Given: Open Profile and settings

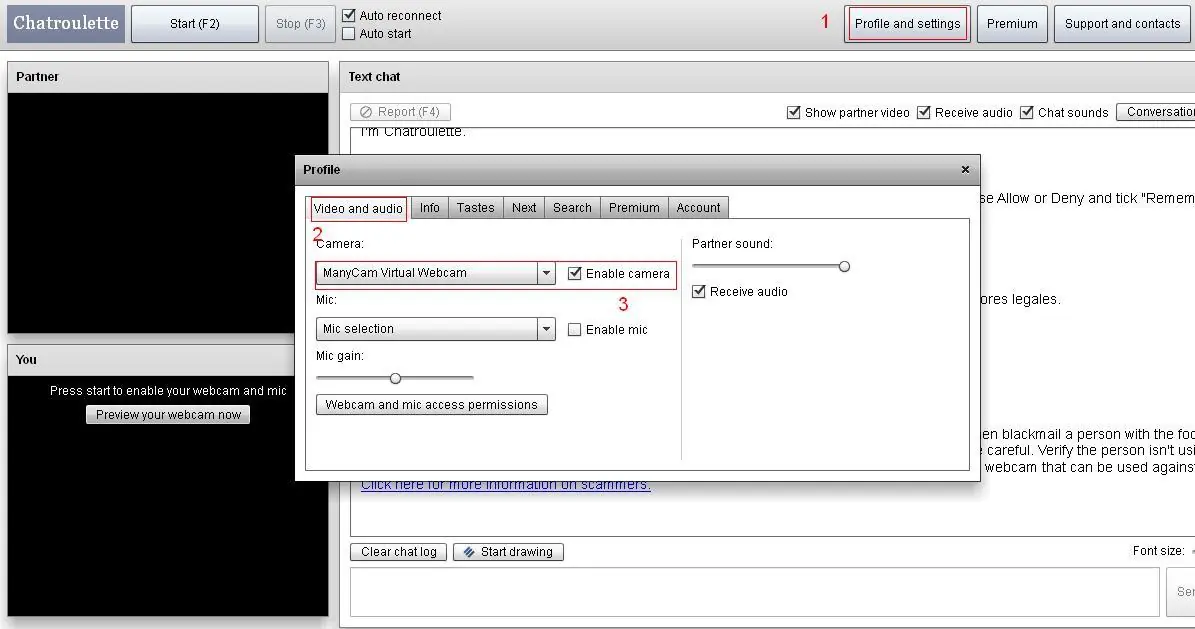Looking at the screenshot, I should tap(907, 24).
